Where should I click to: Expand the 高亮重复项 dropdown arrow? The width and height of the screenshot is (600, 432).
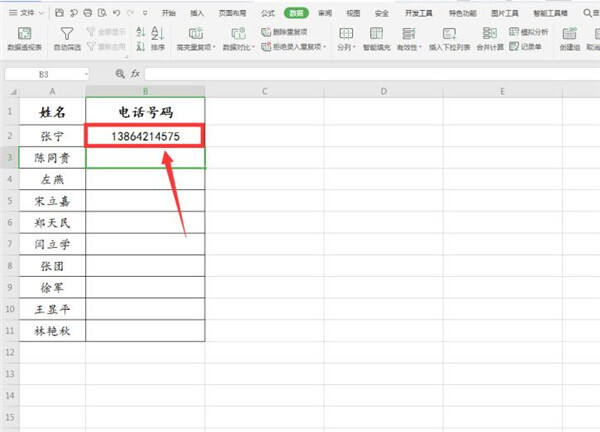tap(214, 47)
